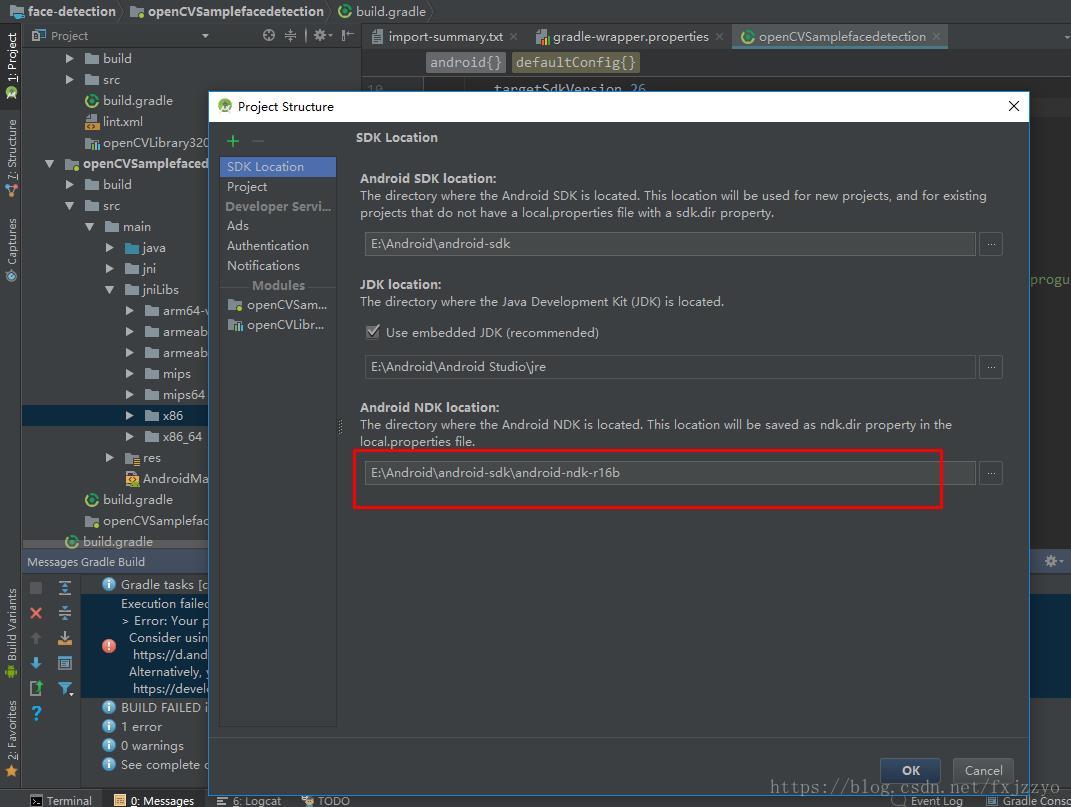Click the red error icon in build messages

[109, 646]
